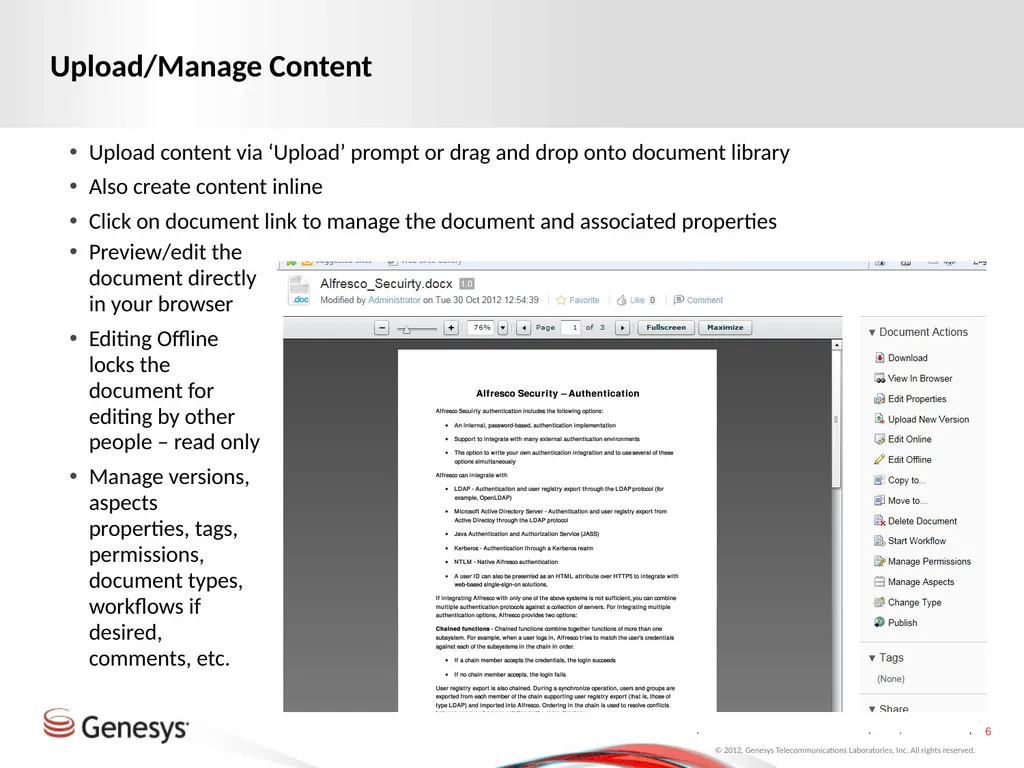Click the Fullscreen button
The height and width of the screenshot is (768, 1024).
coord(666,328)
